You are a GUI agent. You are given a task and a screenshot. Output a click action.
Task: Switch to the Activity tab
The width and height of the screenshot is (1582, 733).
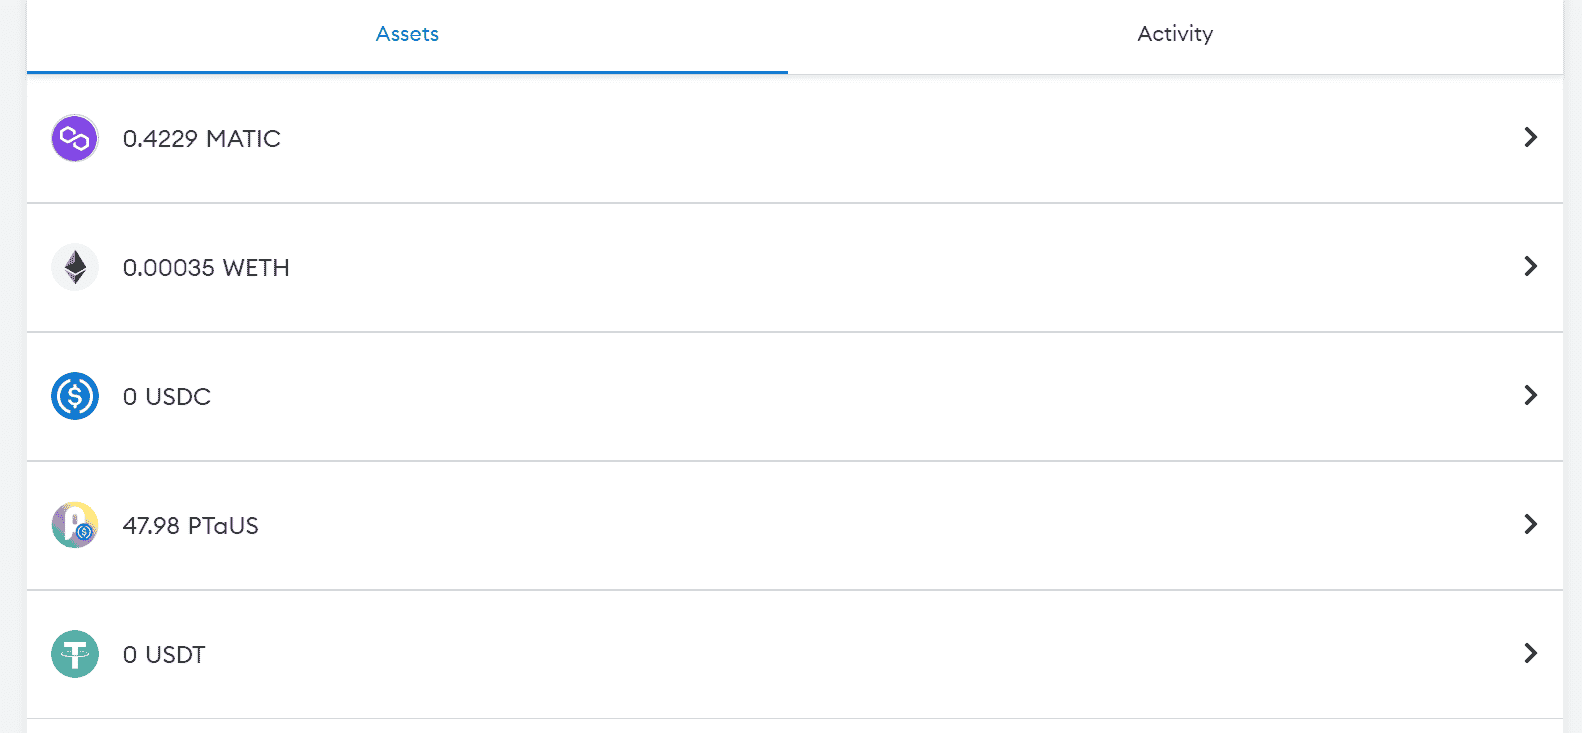click(1175, 35)
